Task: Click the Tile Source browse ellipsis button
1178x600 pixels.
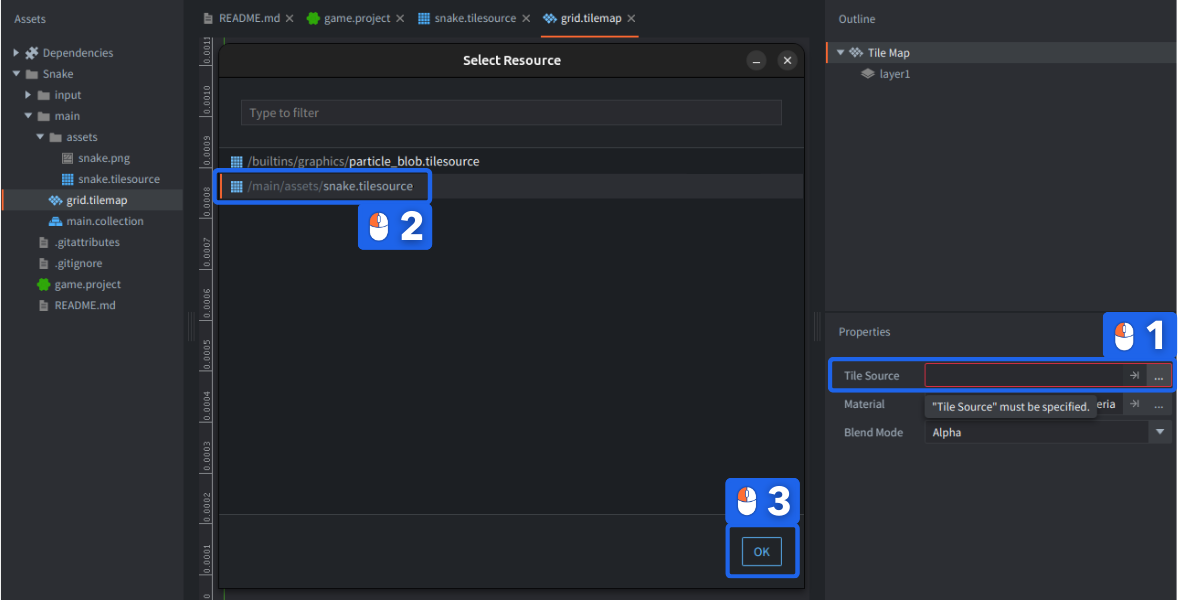Action: (1158, 376)
